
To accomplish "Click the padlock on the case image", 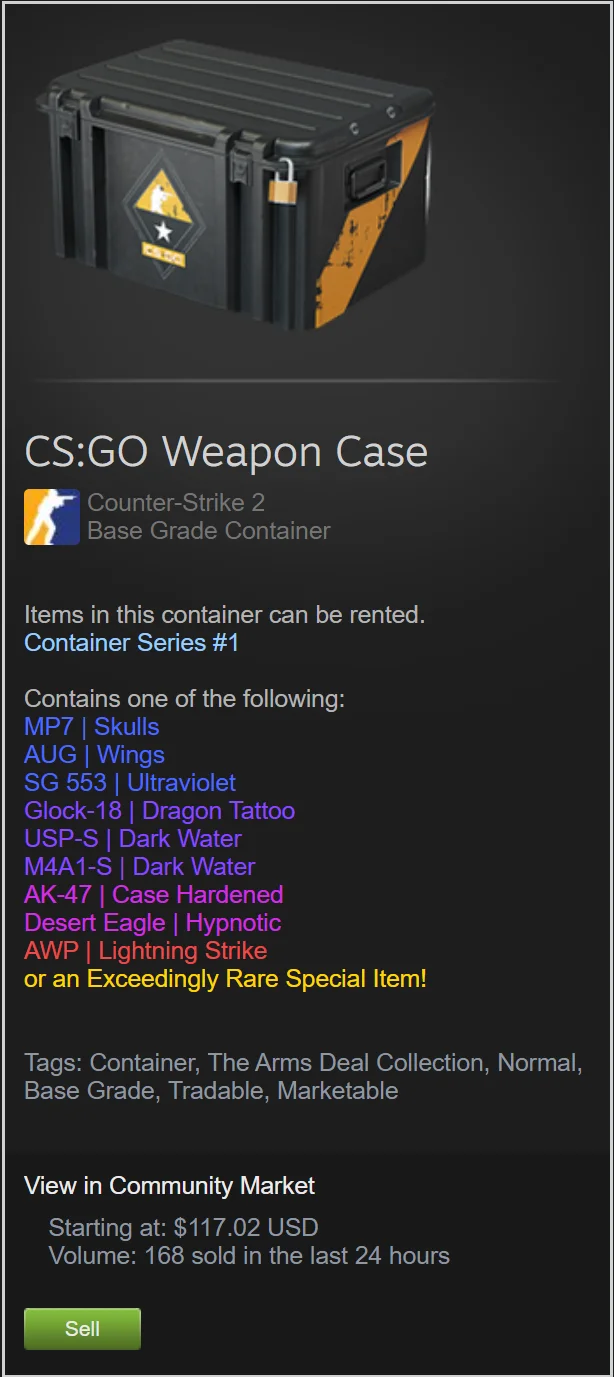I will coord(283,182).
